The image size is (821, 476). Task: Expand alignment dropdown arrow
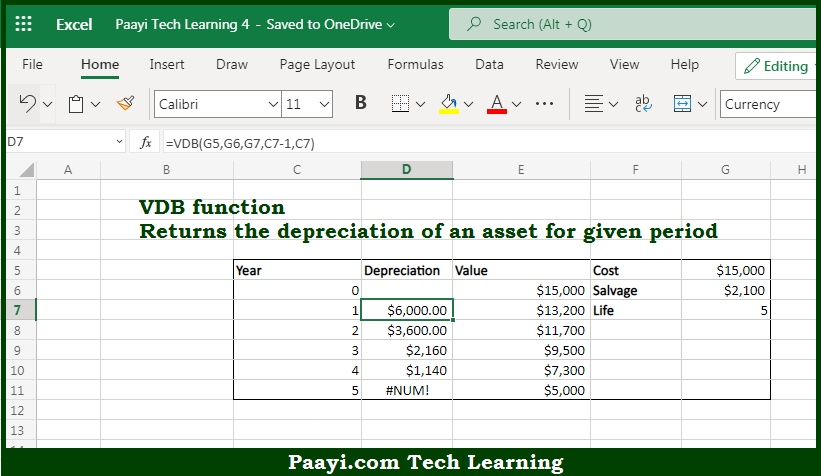[614, 104]
